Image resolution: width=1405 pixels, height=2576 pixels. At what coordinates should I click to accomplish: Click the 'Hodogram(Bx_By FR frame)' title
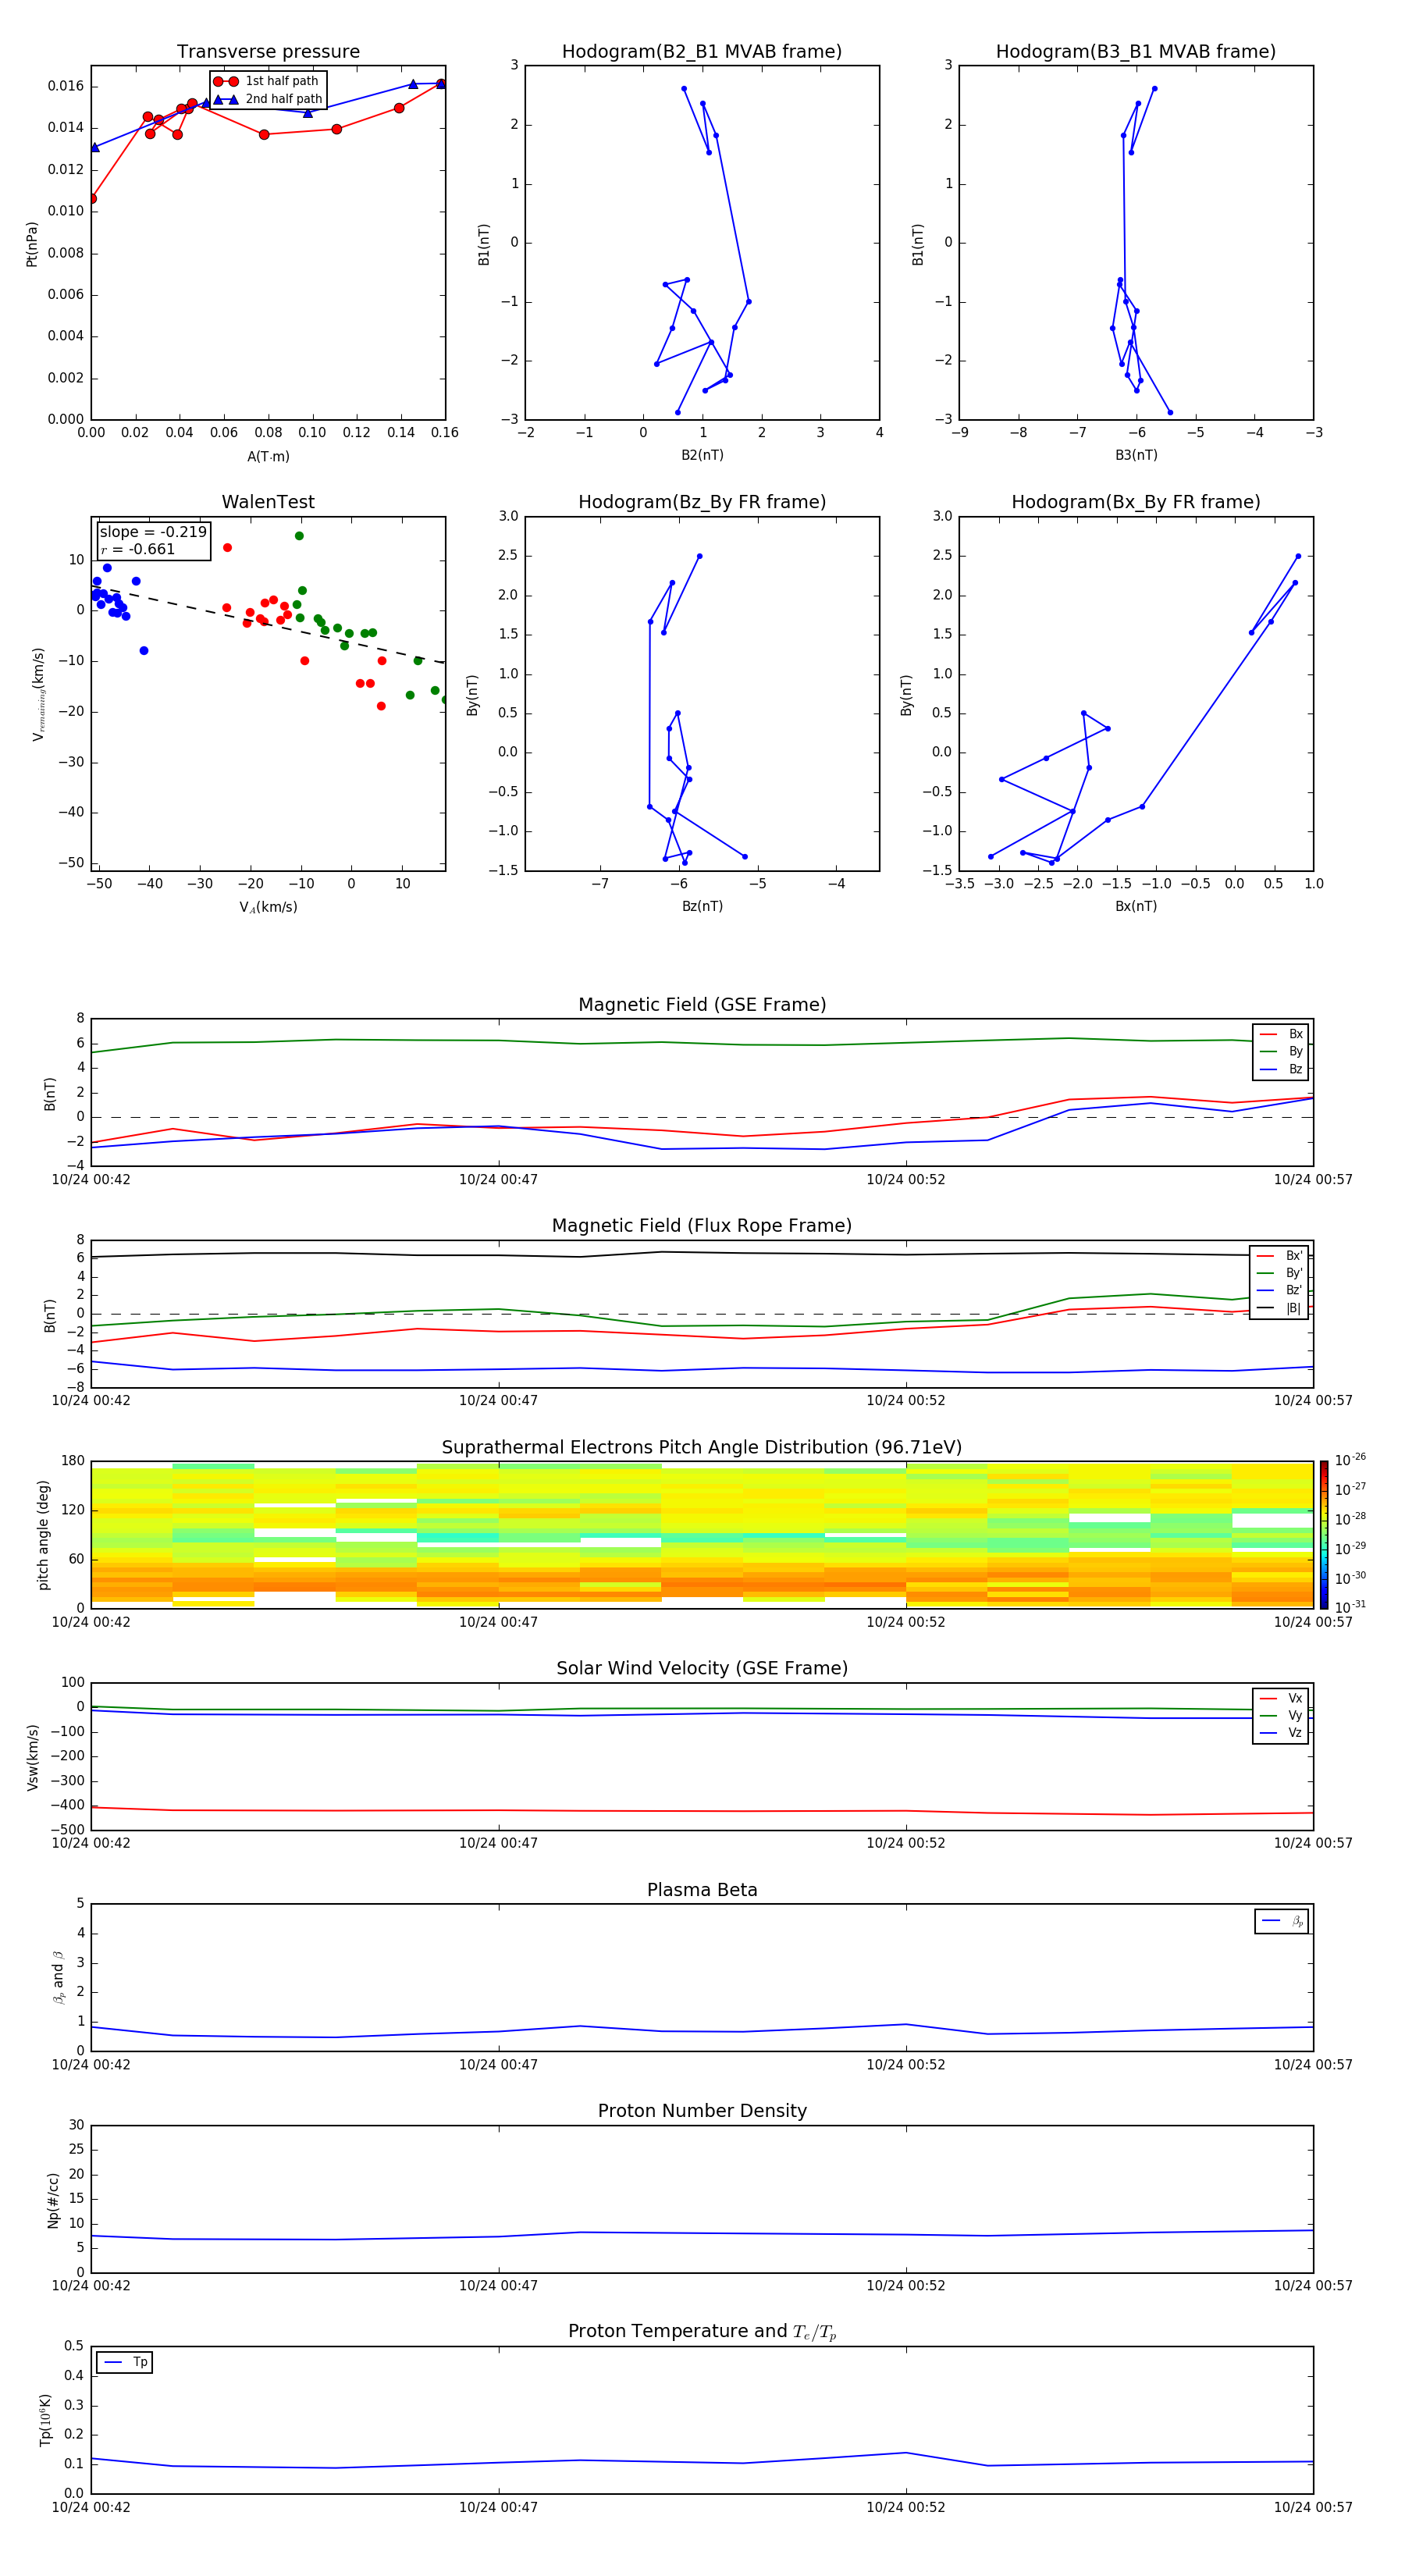[x=1136, y=502]
